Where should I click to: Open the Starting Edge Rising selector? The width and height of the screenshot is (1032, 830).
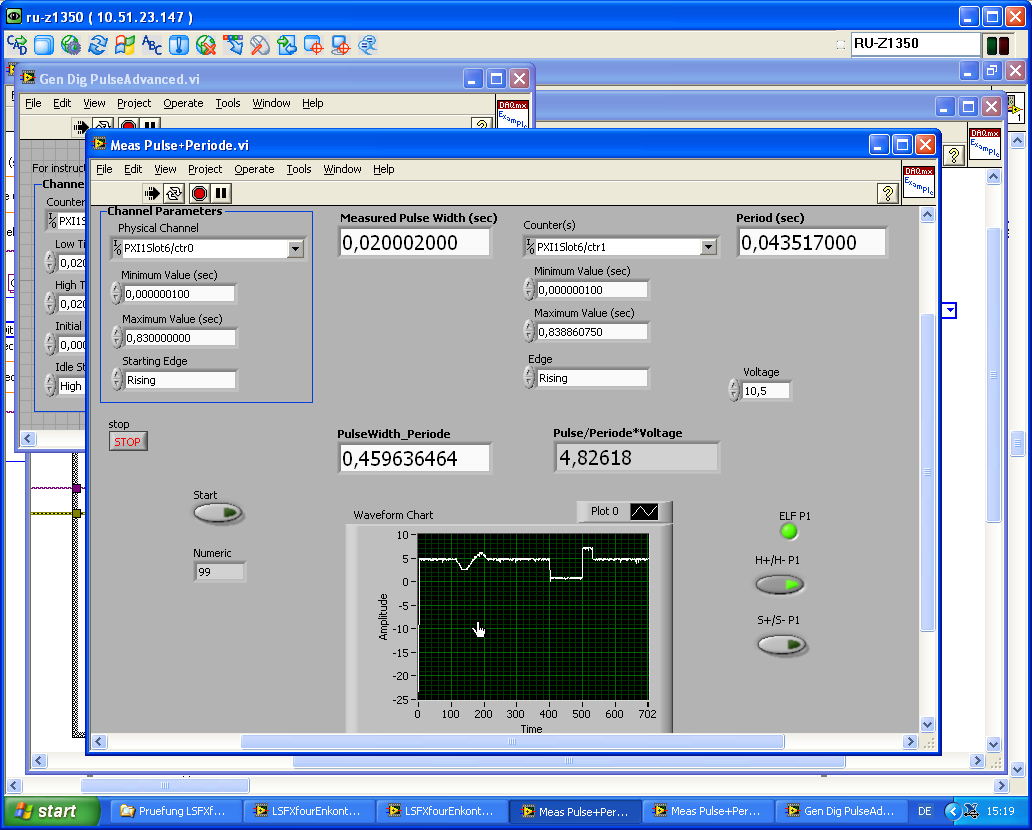(180, 380)
